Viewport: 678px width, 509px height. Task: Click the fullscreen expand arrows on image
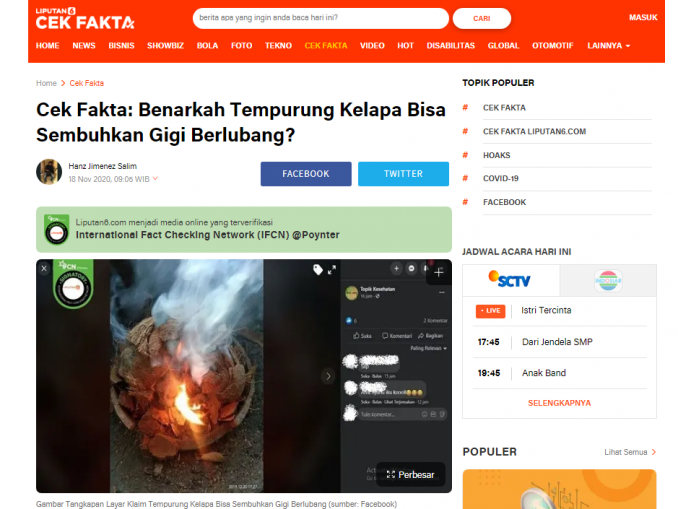pos(332,270)
